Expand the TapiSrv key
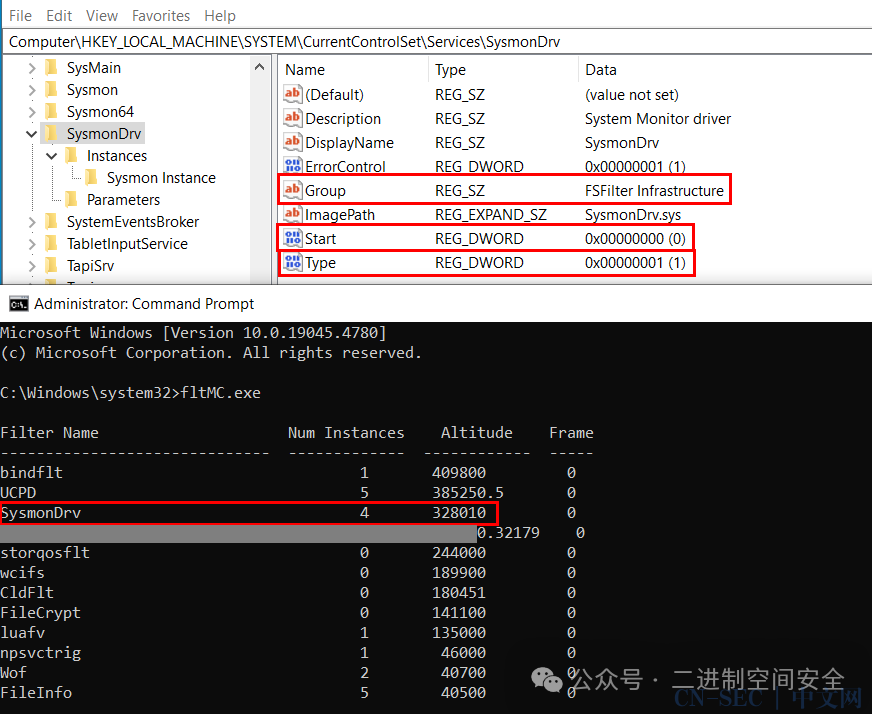Image resolution: width=872 pixels, height=714 pixels. [x=32, y=266]
